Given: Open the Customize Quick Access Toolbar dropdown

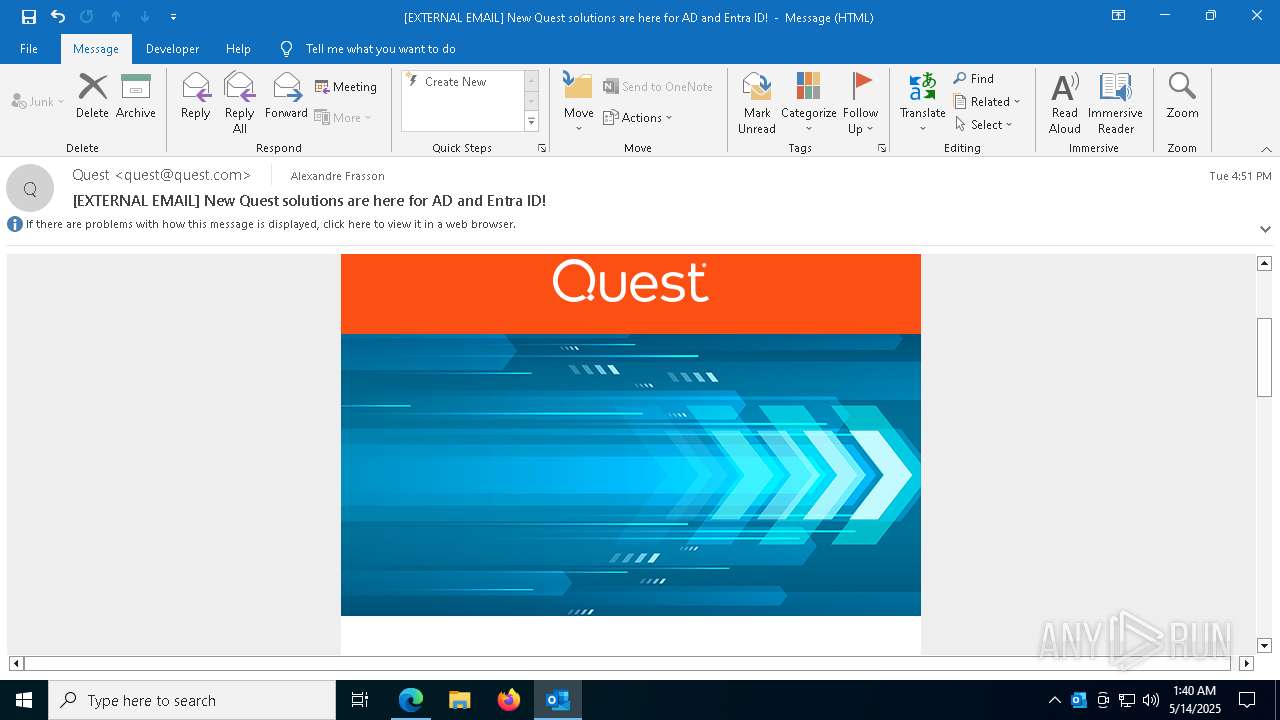Looking at the screenshot, I should pyautogui.click(x=174, y=17).
